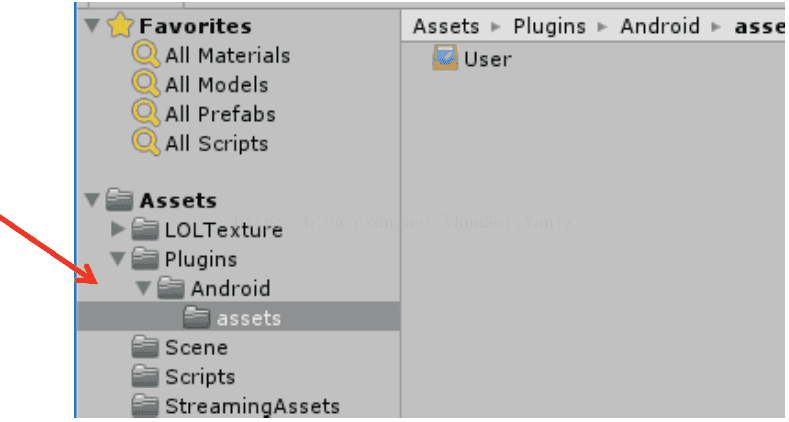Viewport: 789px width, 422px height.
Task: Click the All Materials search icon
Action: point(147,55)
